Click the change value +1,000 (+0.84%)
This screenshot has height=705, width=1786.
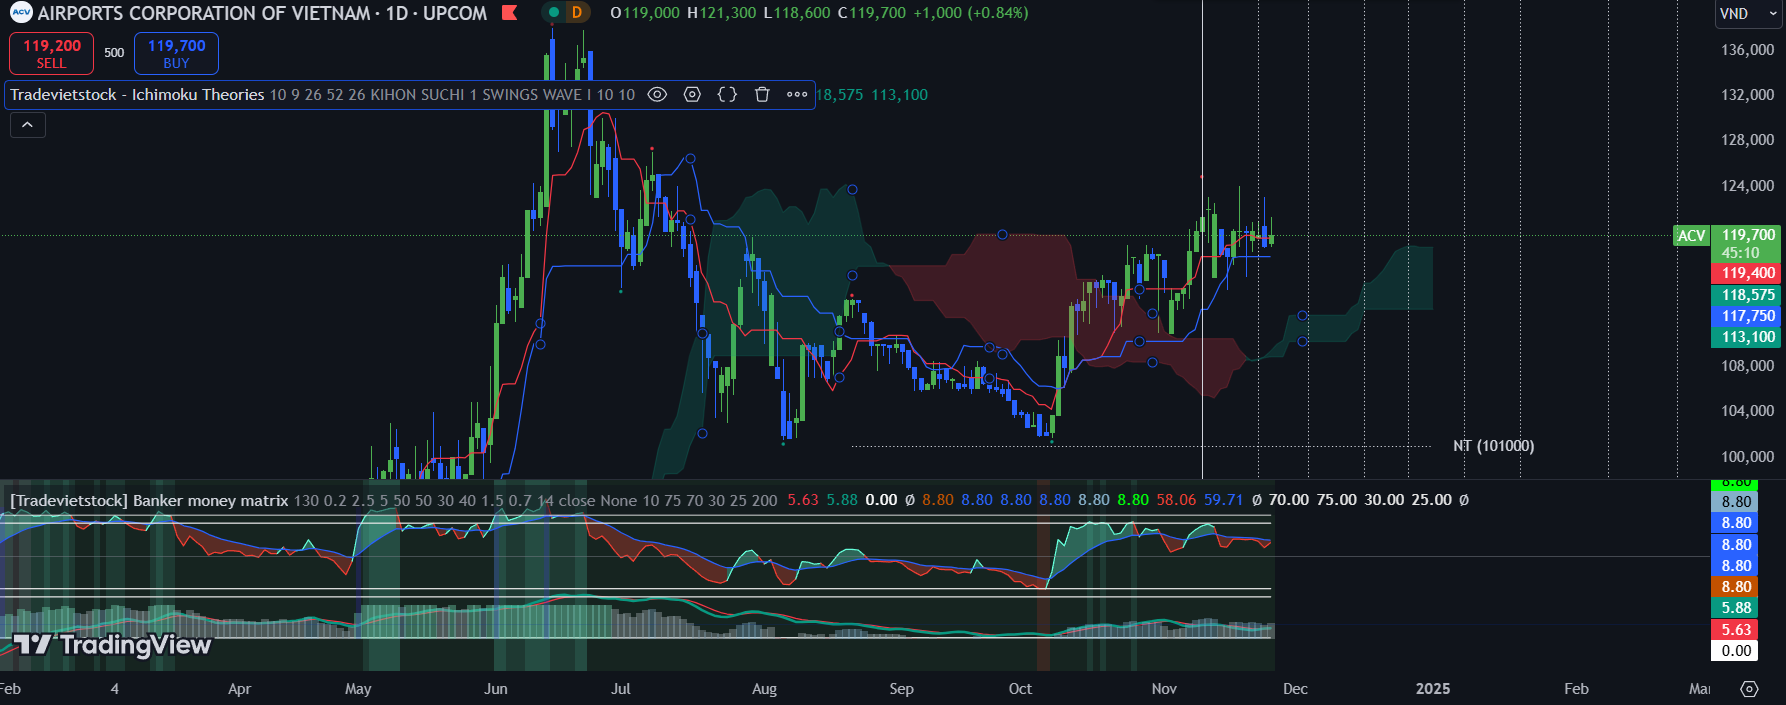pos(970,13)
